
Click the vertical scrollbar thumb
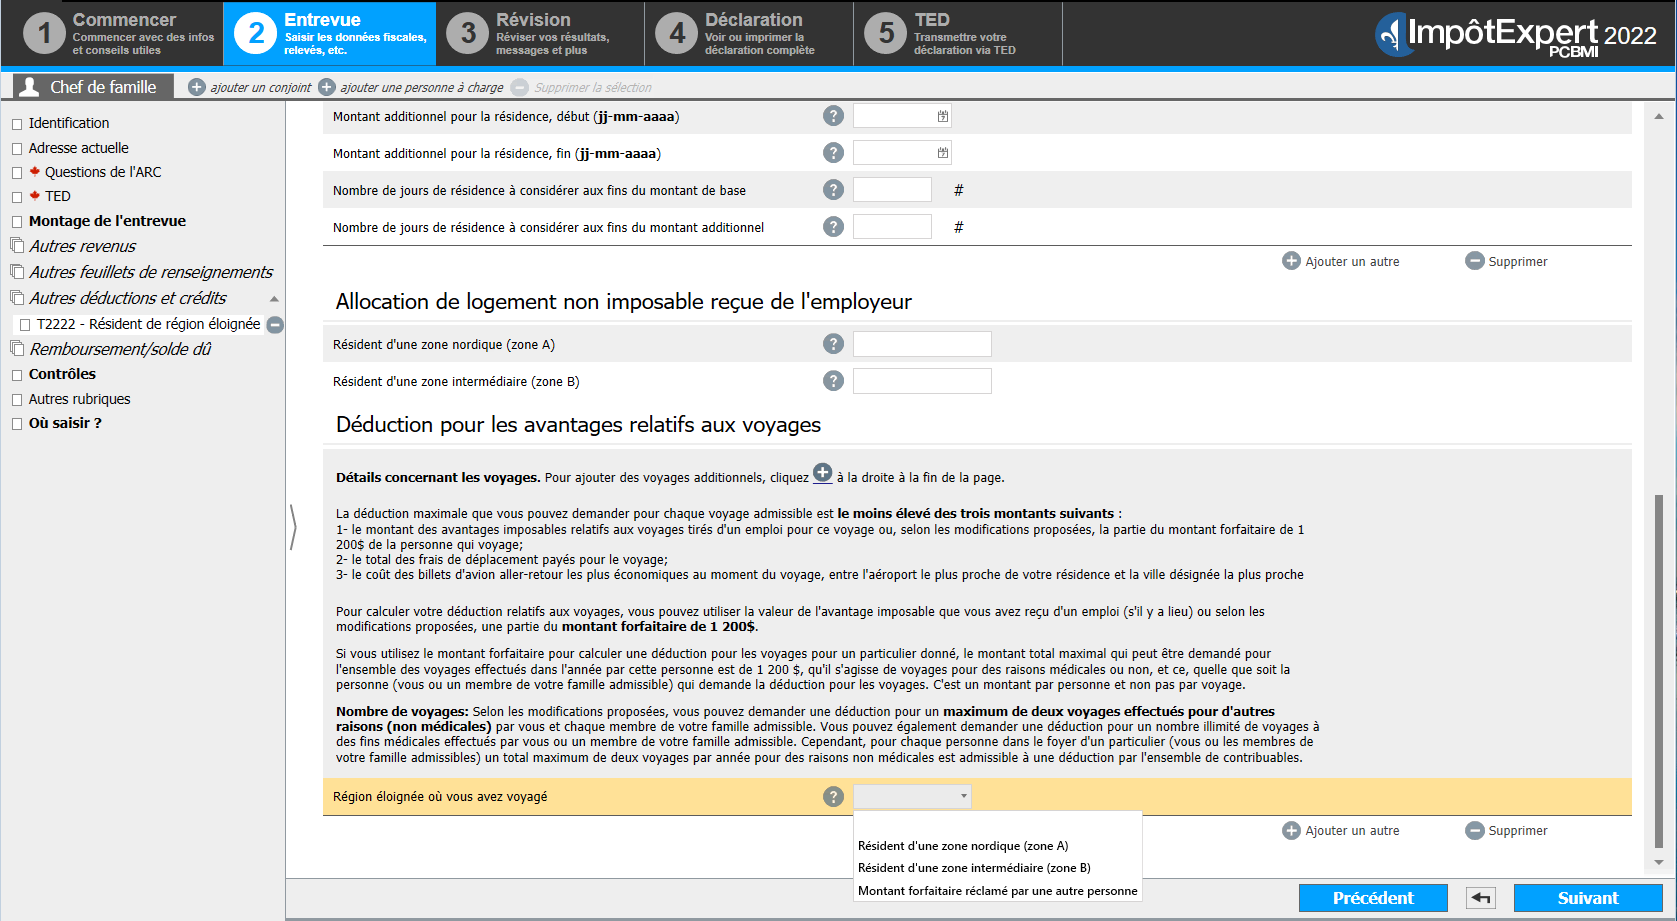tap(1659, 670)
